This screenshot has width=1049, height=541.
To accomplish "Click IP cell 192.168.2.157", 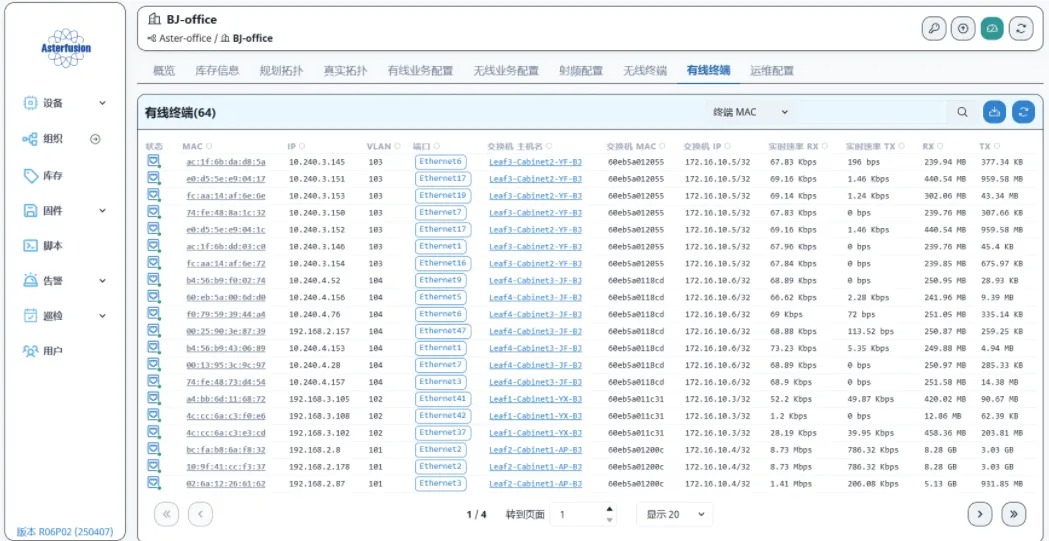I will click(x=319, y=332).
